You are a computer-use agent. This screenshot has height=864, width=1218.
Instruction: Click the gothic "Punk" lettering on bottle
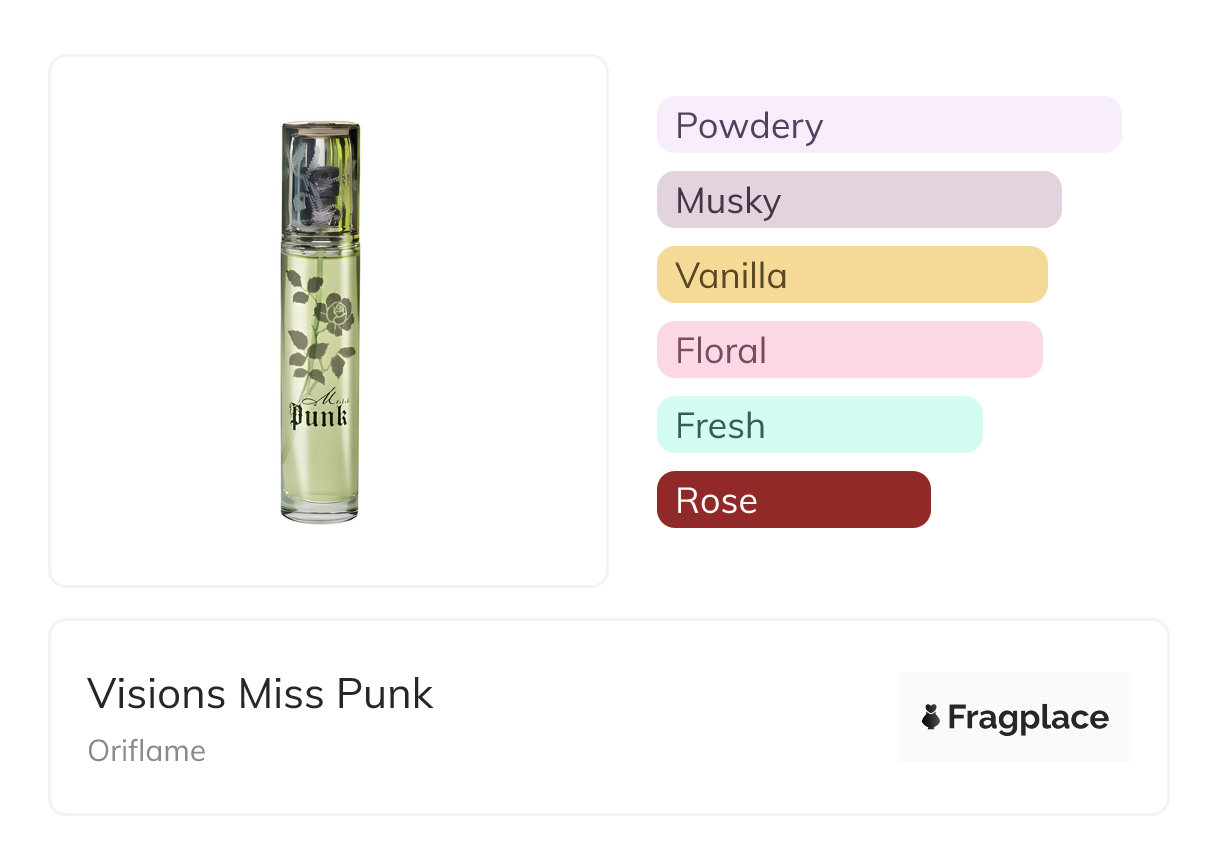(318, 415)
